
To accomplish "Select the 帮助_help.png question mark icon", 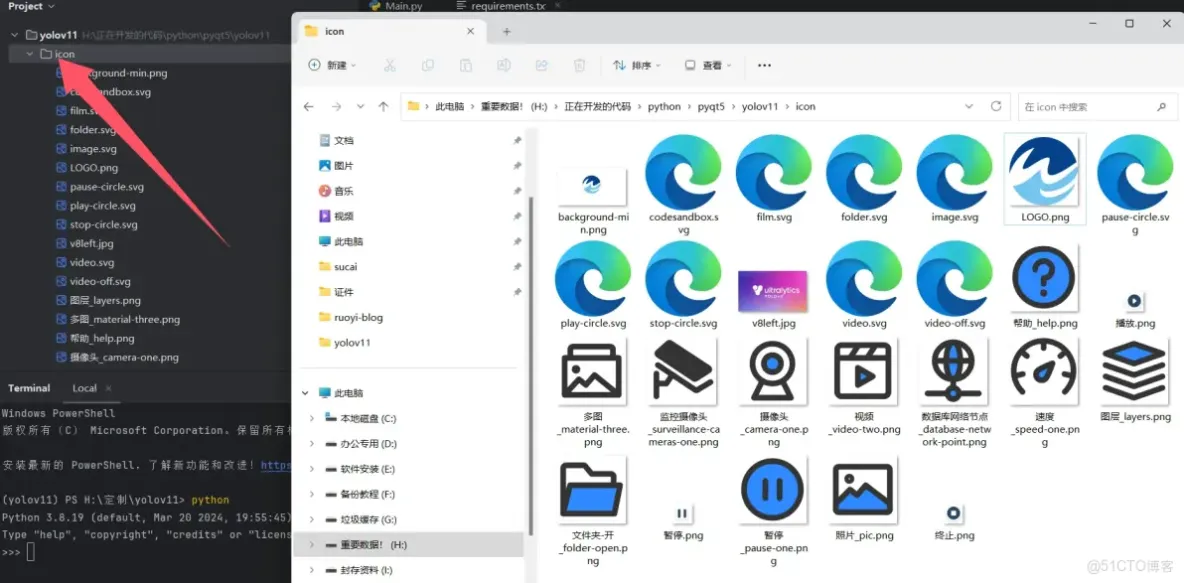I will click(x=1044, y=279).
